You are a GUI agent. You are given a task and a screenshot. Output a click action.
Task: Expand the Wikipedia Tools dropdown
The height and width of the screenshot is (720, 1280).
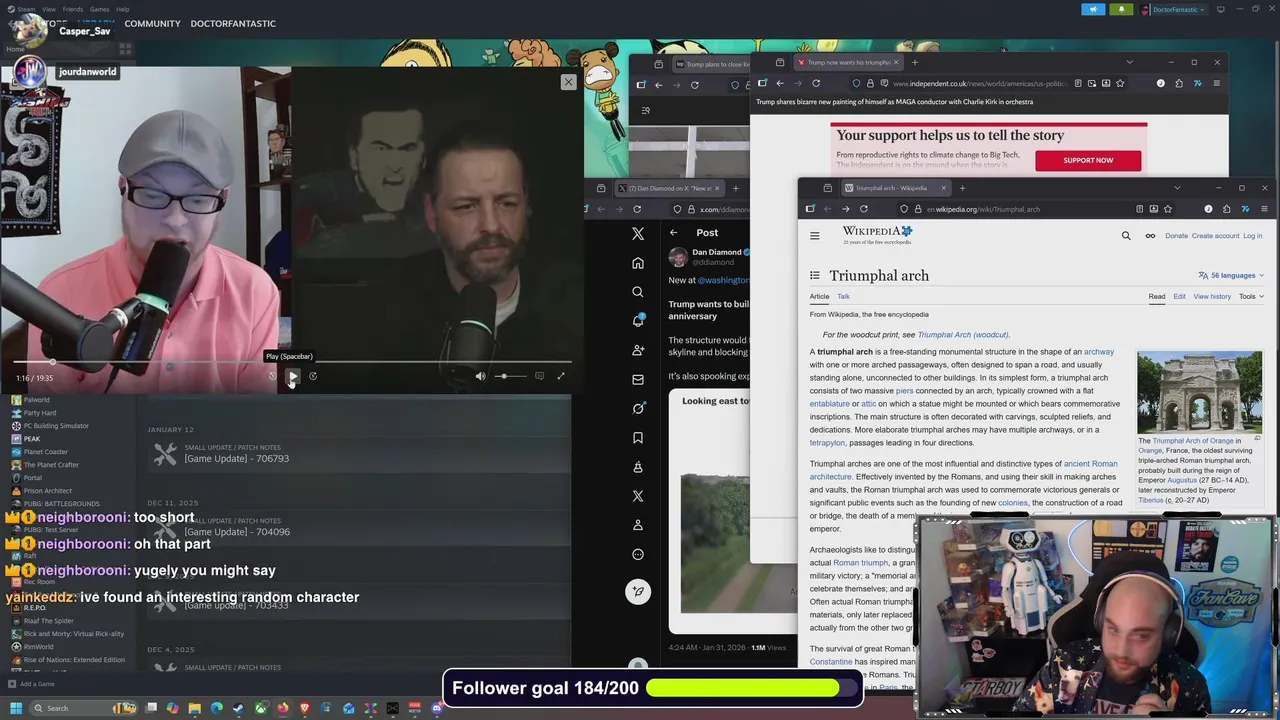tap(1251, 297)
